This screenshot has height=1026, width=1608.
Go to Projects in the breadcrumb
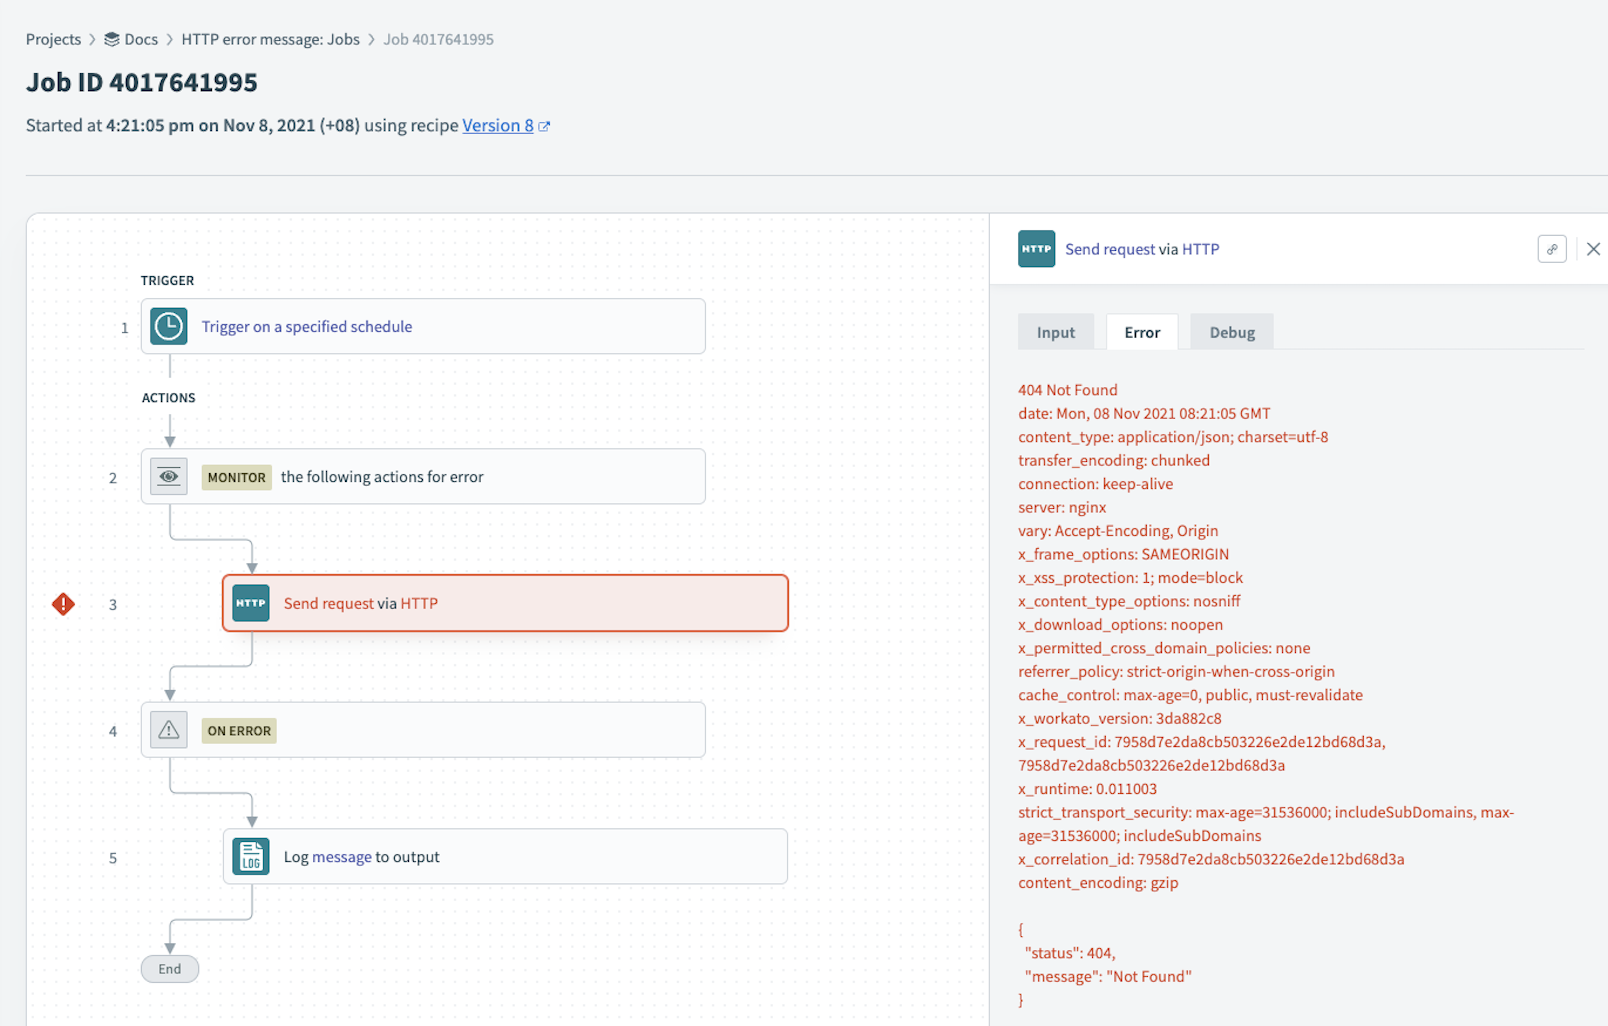[53, 39]
